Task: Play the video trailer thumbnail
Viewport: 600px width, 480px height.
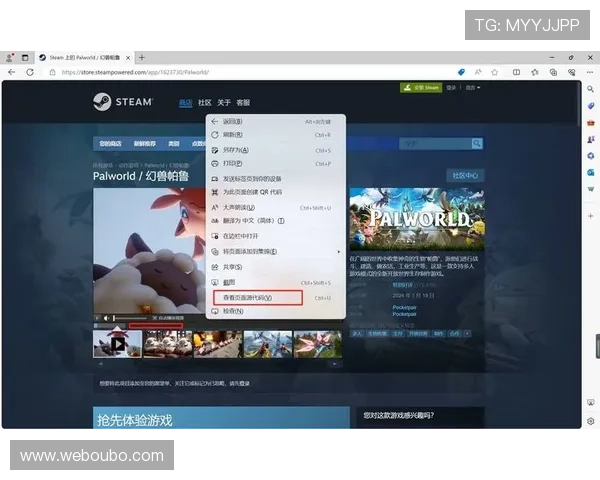Action: (x=117, y=344)
